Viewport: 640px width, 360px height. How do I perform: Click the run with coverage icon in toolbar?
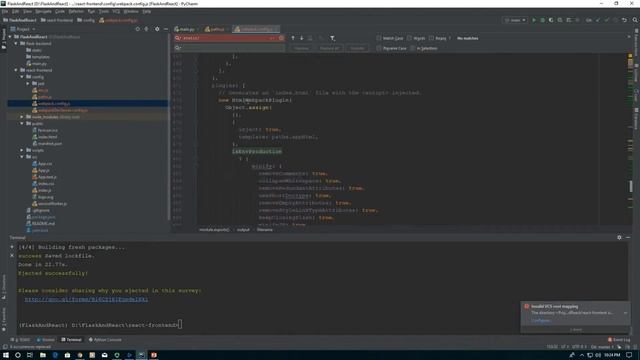[x=551, y=20]
